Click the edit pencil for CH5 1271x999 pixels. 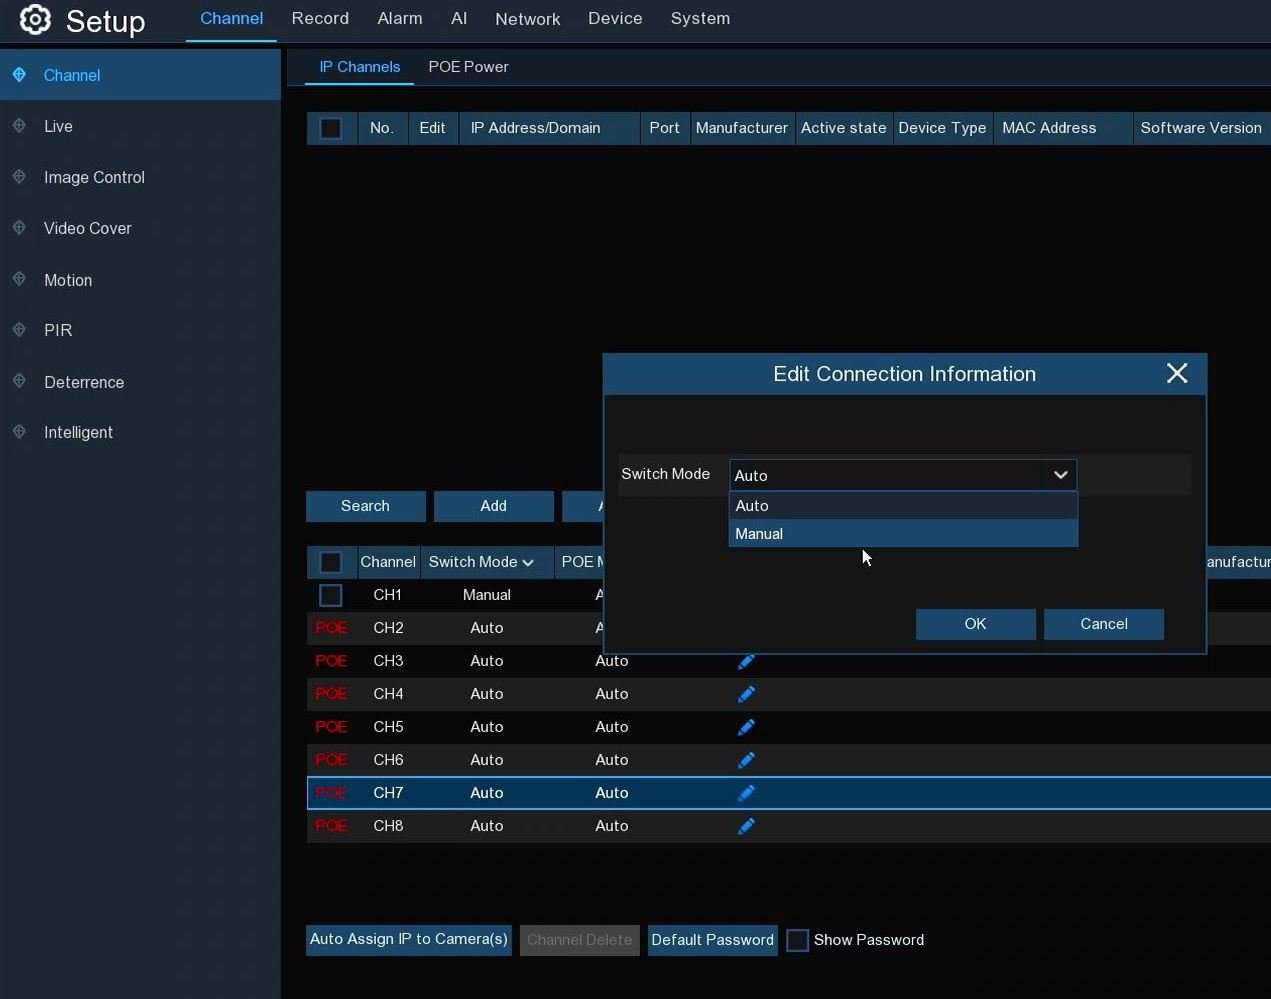pyautogui.click(x=746, y=727)
